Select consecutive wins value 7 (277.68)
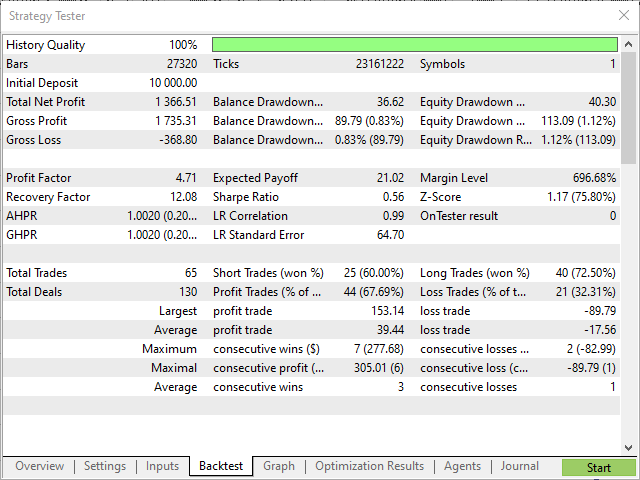The height and width of the screenshot is (480, 640). point(378,349)
